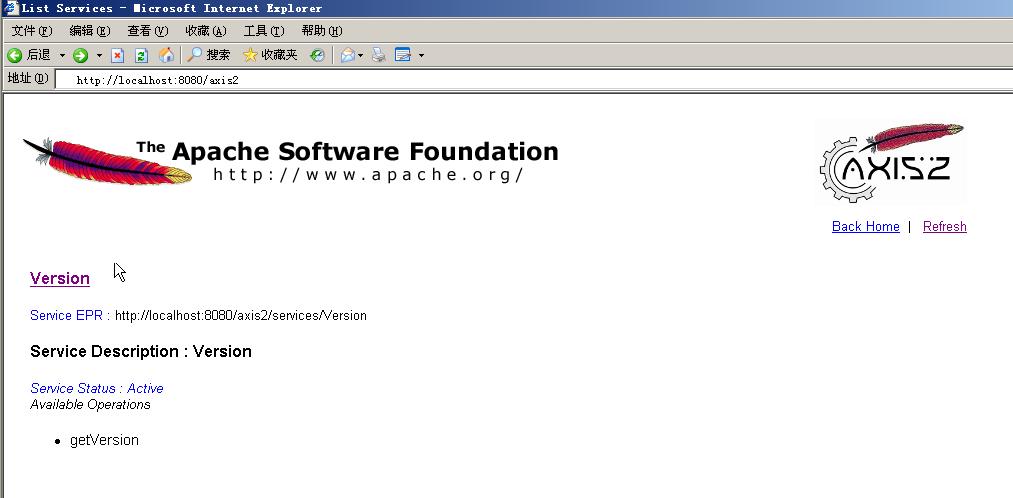The height and width of the screenshot is (498, 1013).
Task: Click the green Forward arrow icon
Action: 80,56
